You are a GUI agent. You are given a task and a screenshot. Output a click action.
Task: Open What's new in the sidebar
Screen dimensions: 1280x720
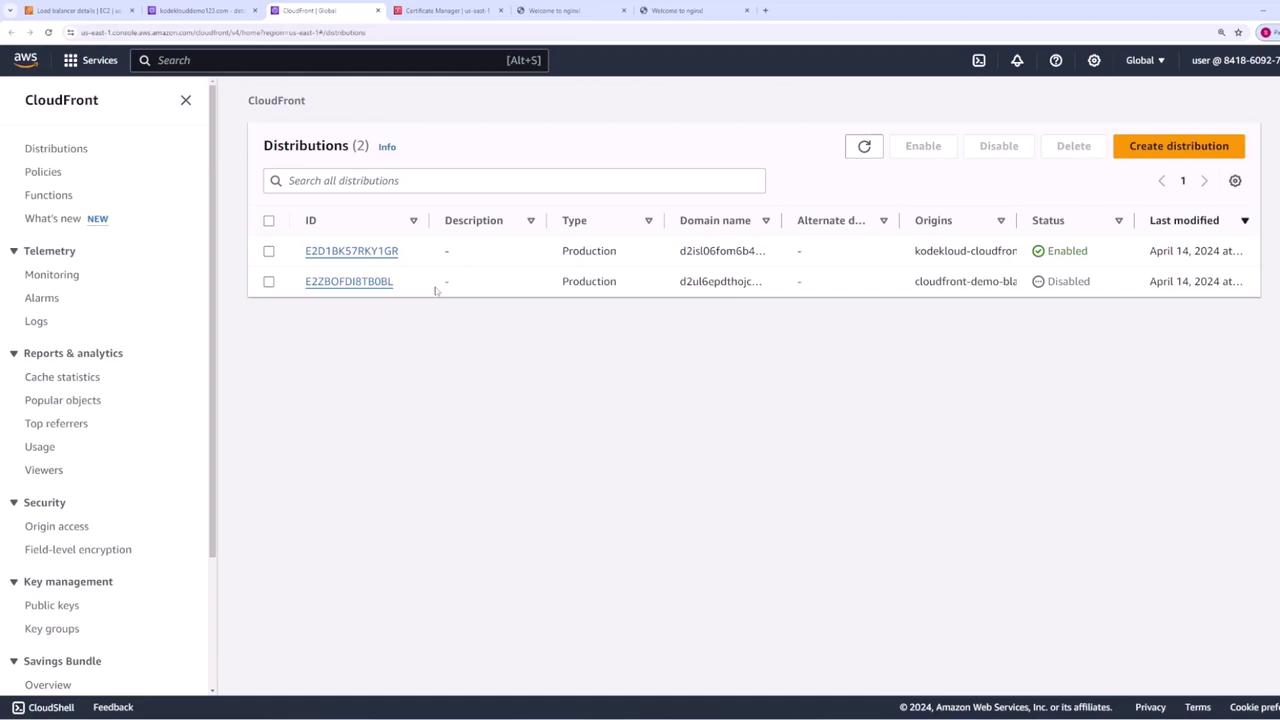(53, 218)
